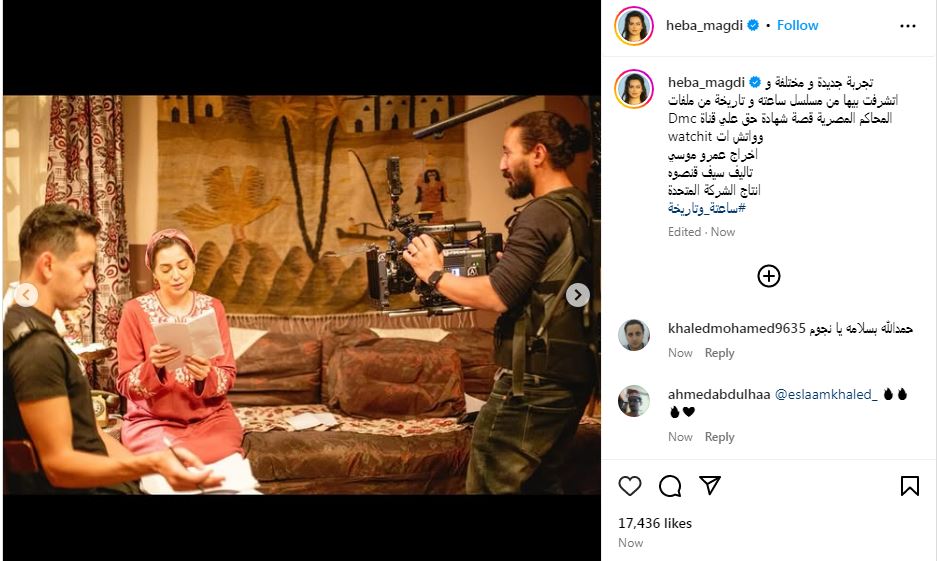Open heba_magdi profile from header username
The height and width of the screenshot is (561, 937).
(704, 25)
